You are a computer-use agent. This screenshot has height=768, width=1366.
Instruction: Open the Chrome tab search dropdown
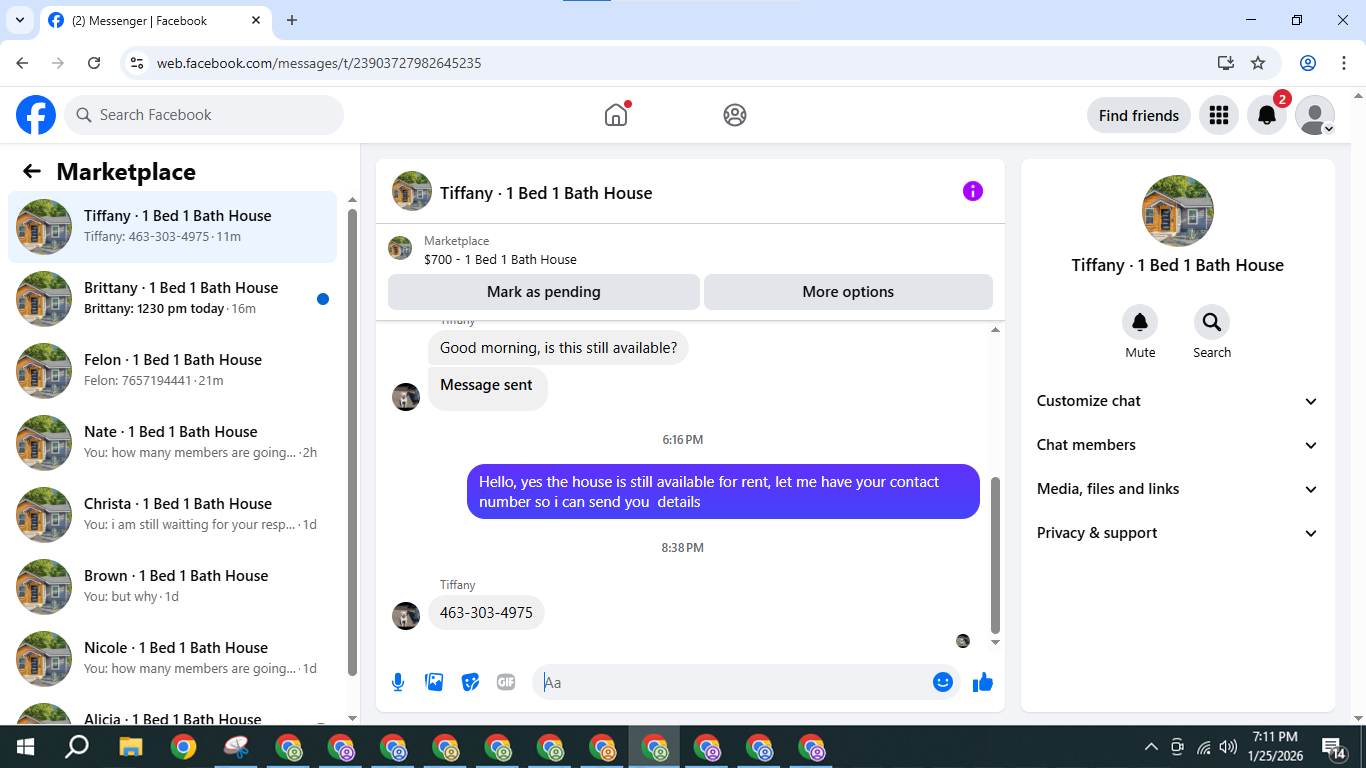[19, 20]
